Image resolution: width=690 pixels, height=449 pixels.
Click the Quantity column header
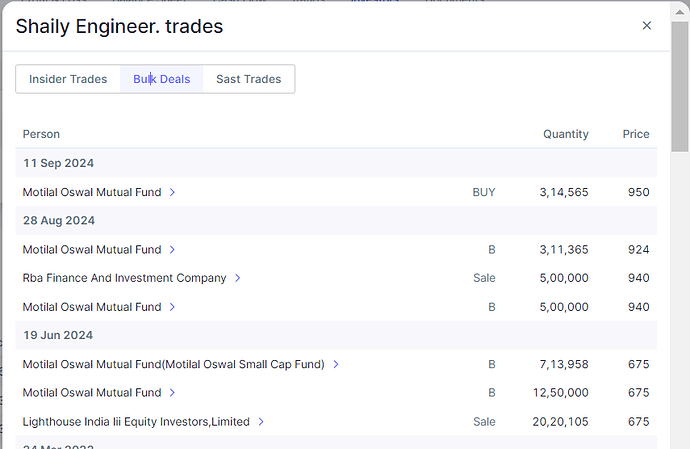pos(565,134)
